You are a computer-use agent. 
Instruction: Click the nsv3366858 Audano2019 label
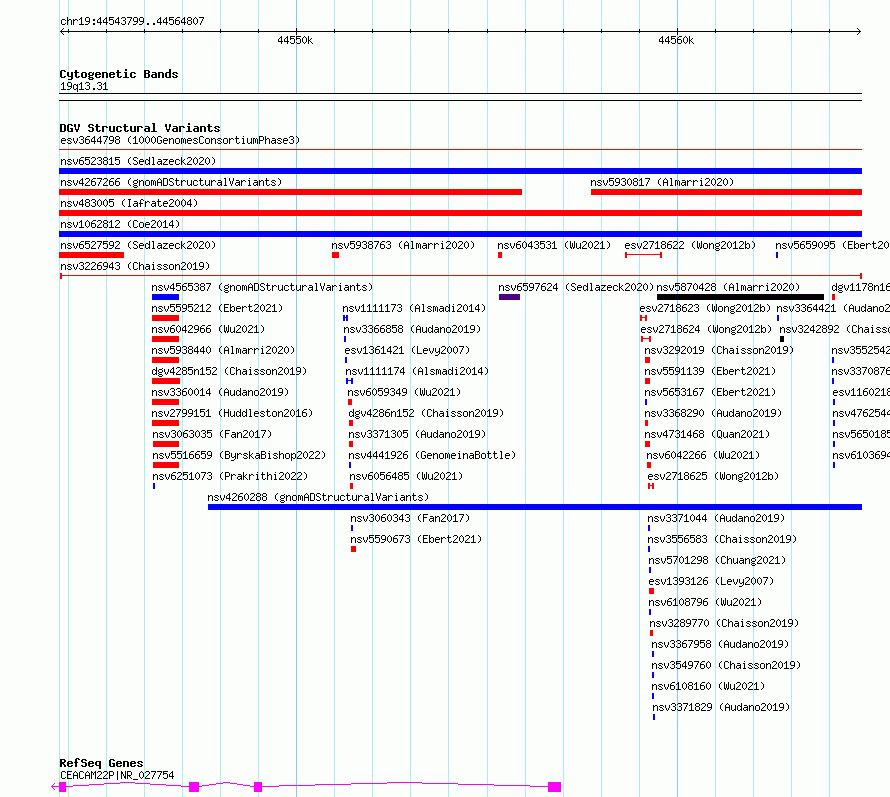[412, 329]
